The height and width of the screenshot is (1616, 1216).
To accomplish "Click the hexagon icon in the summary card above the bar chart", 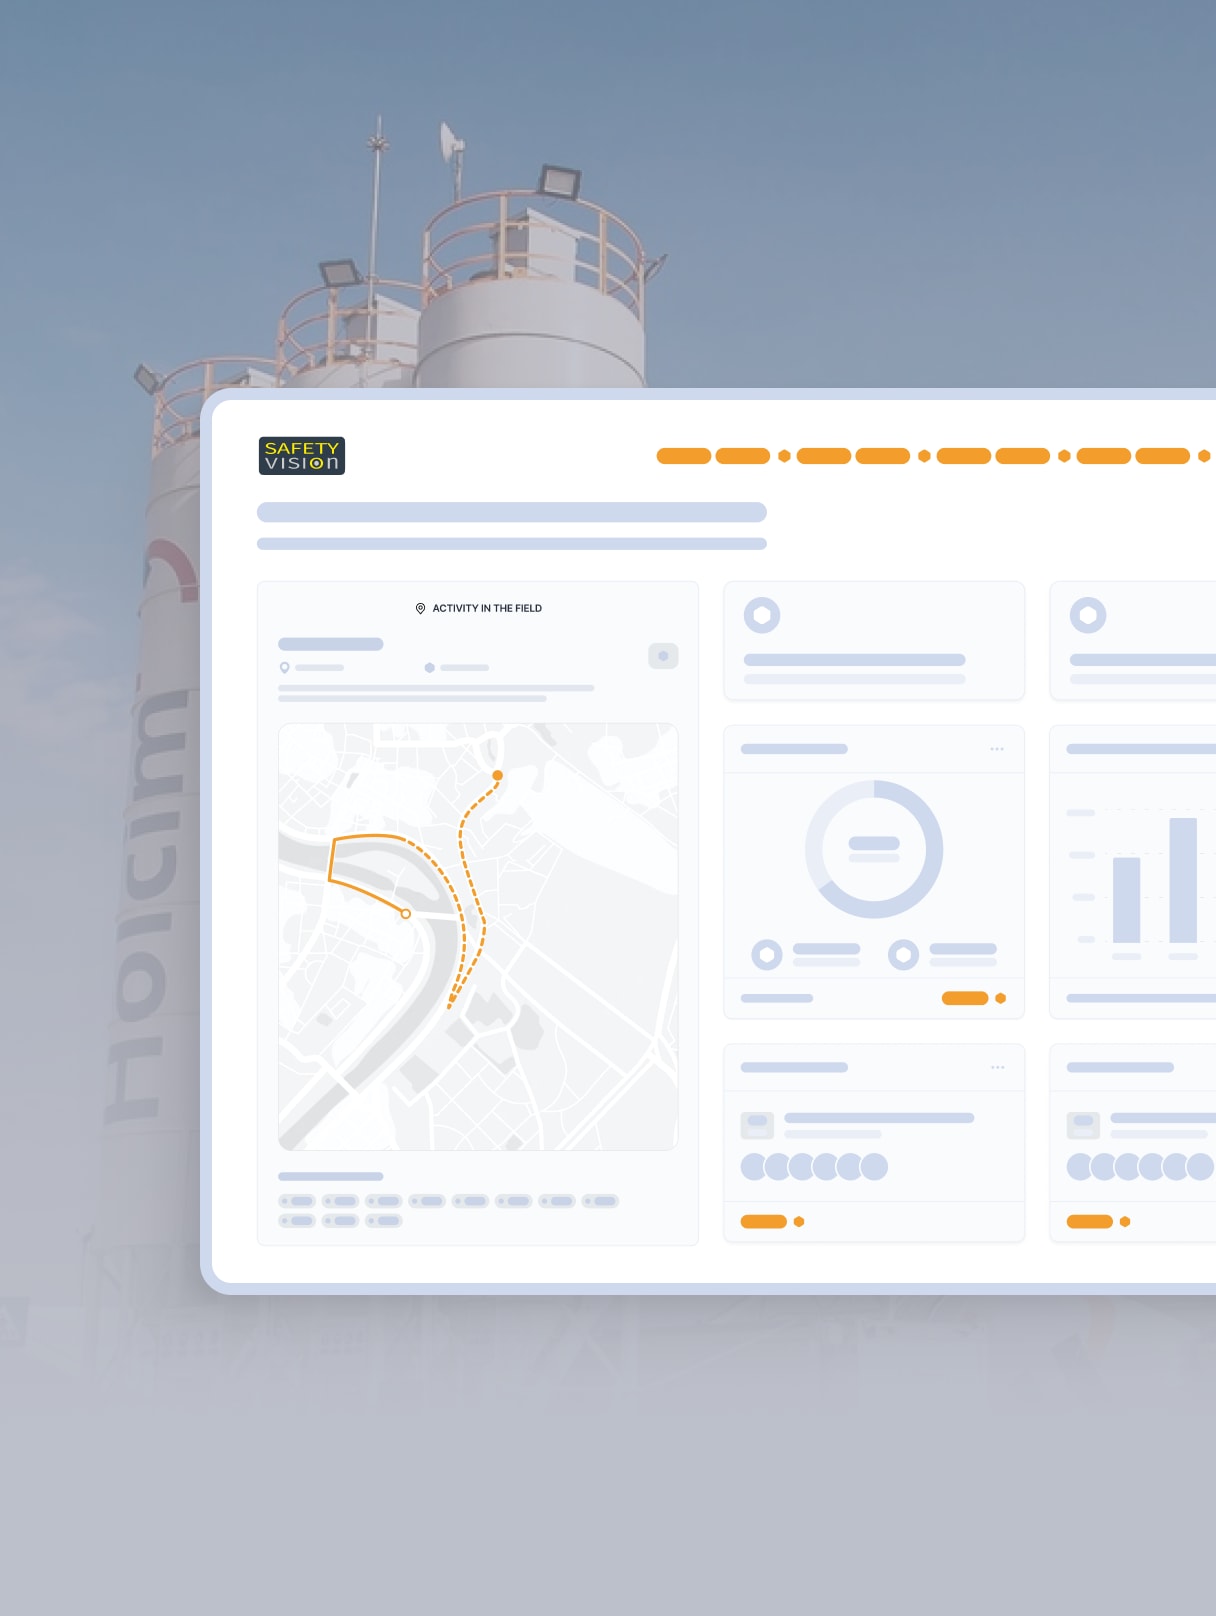I will (x=1088, y=615).
